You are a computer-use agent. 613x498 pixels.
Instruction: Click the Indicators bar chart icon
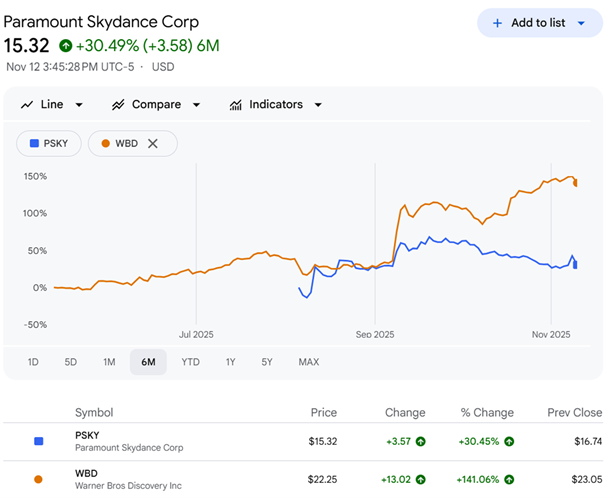[236, 105]
